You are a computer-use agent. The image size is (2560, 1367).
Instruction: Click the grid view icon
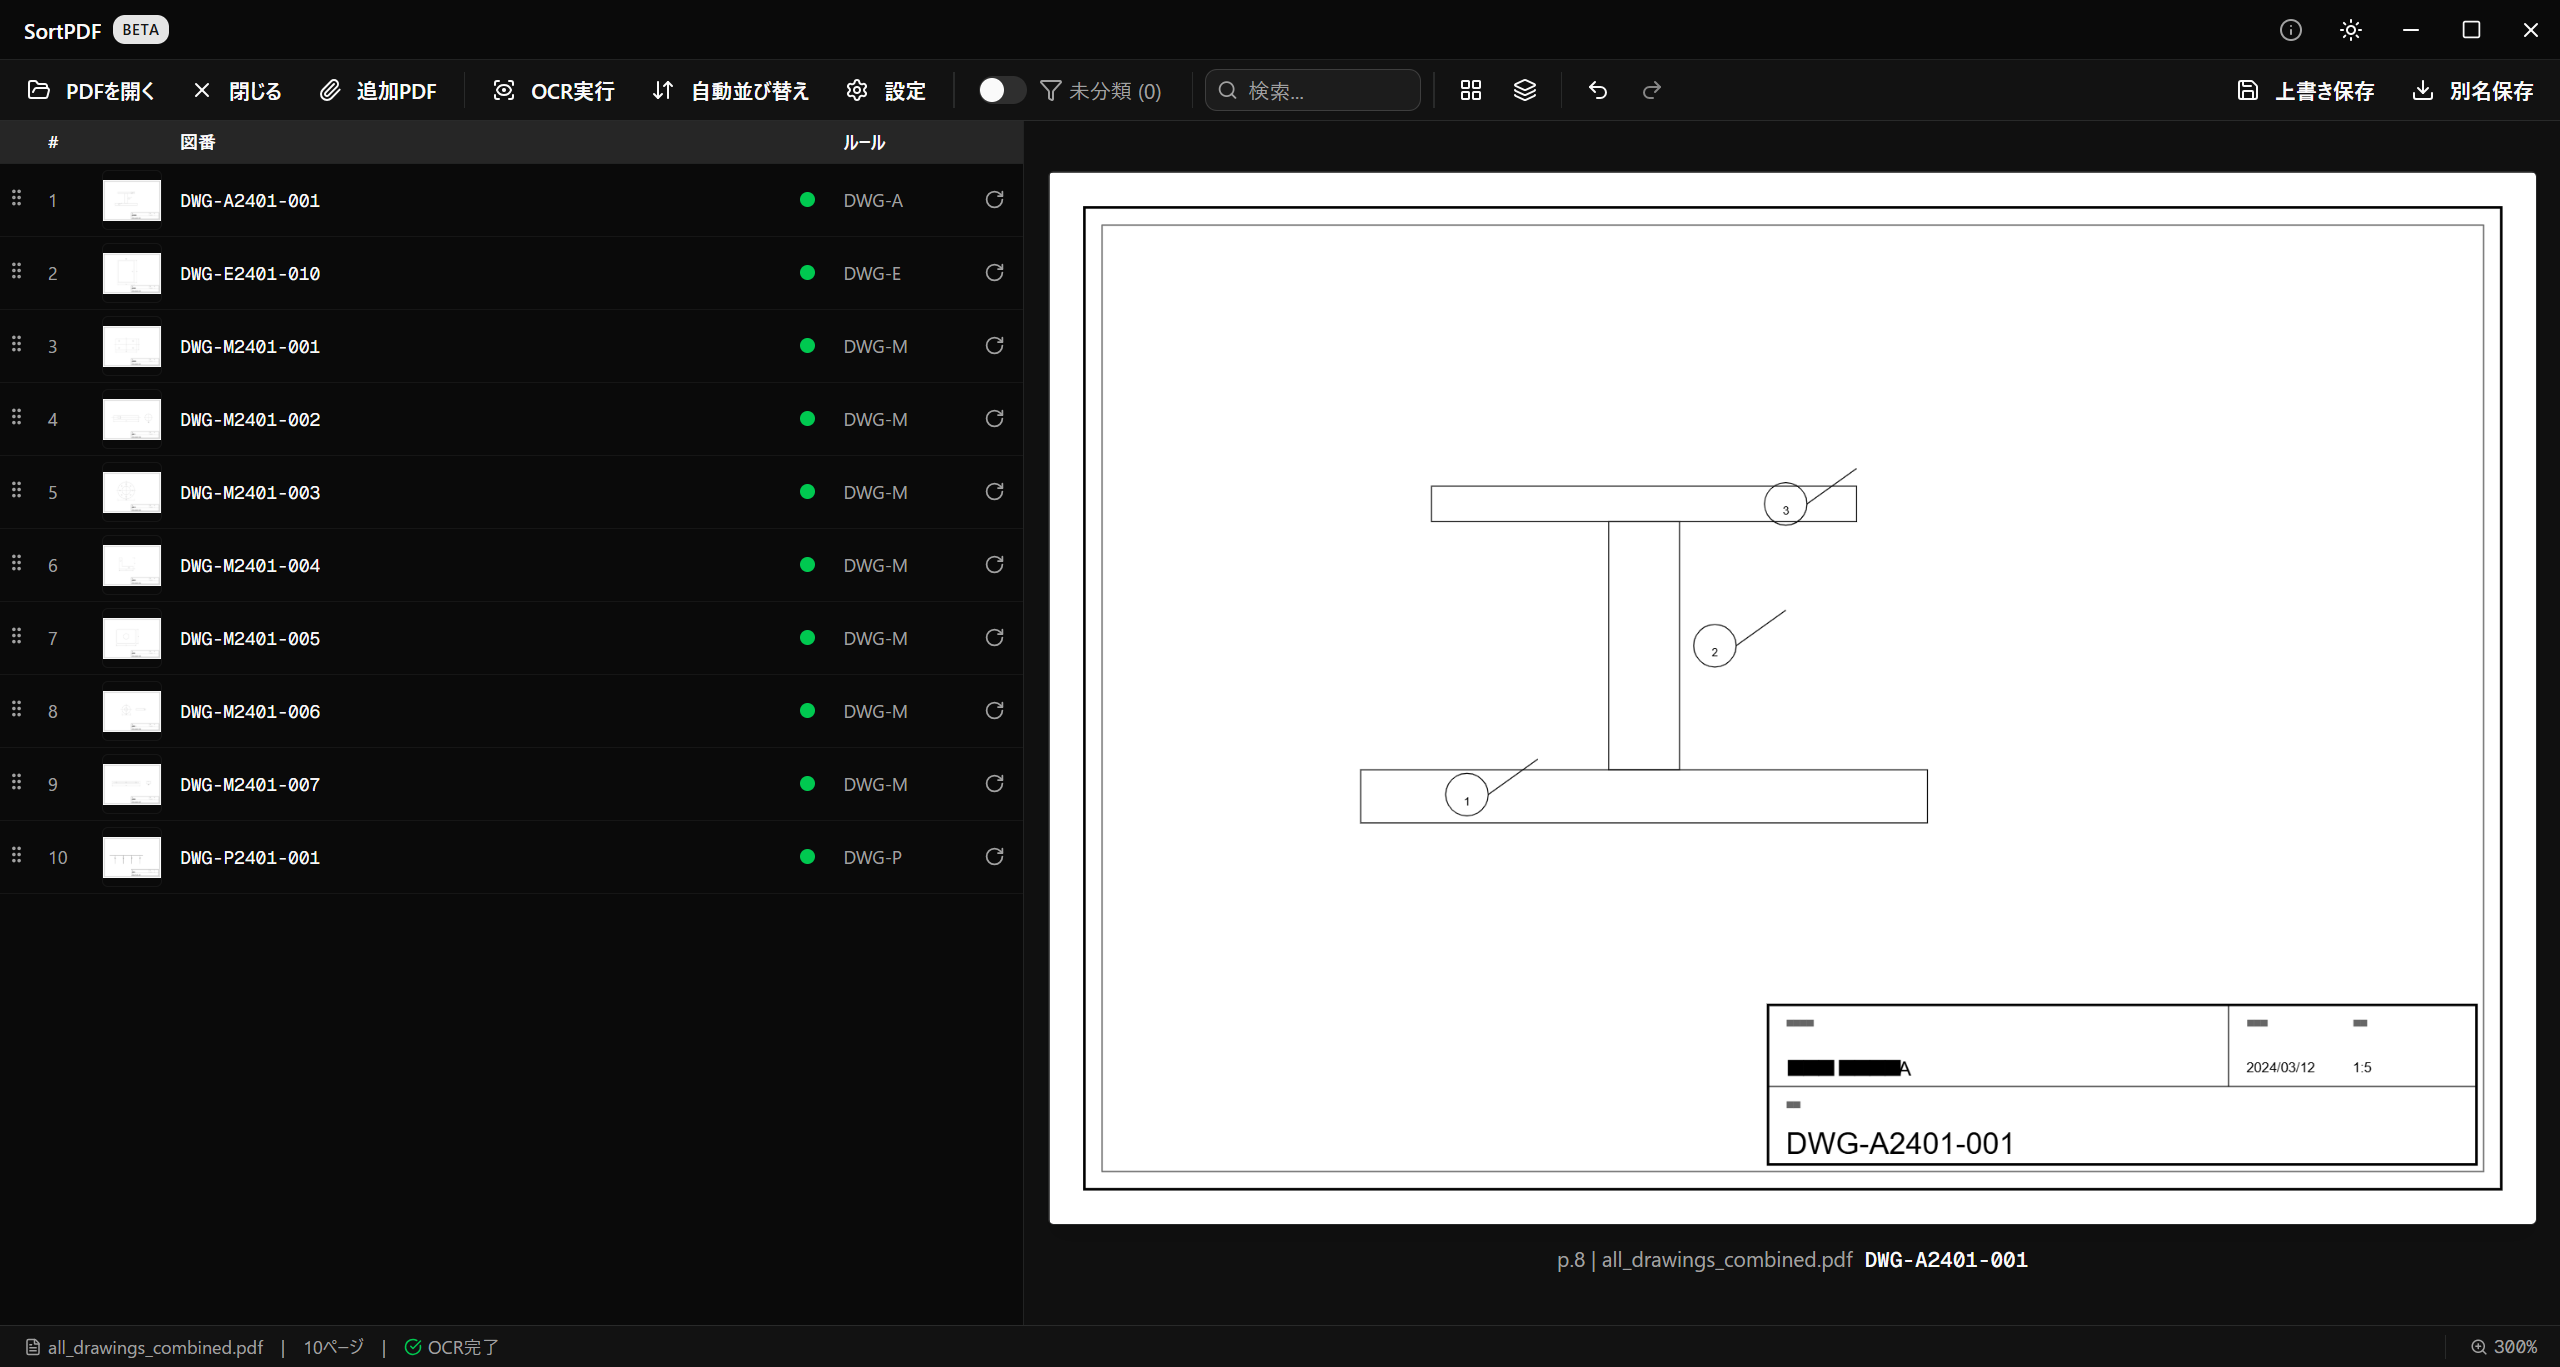coord(1470,90)
